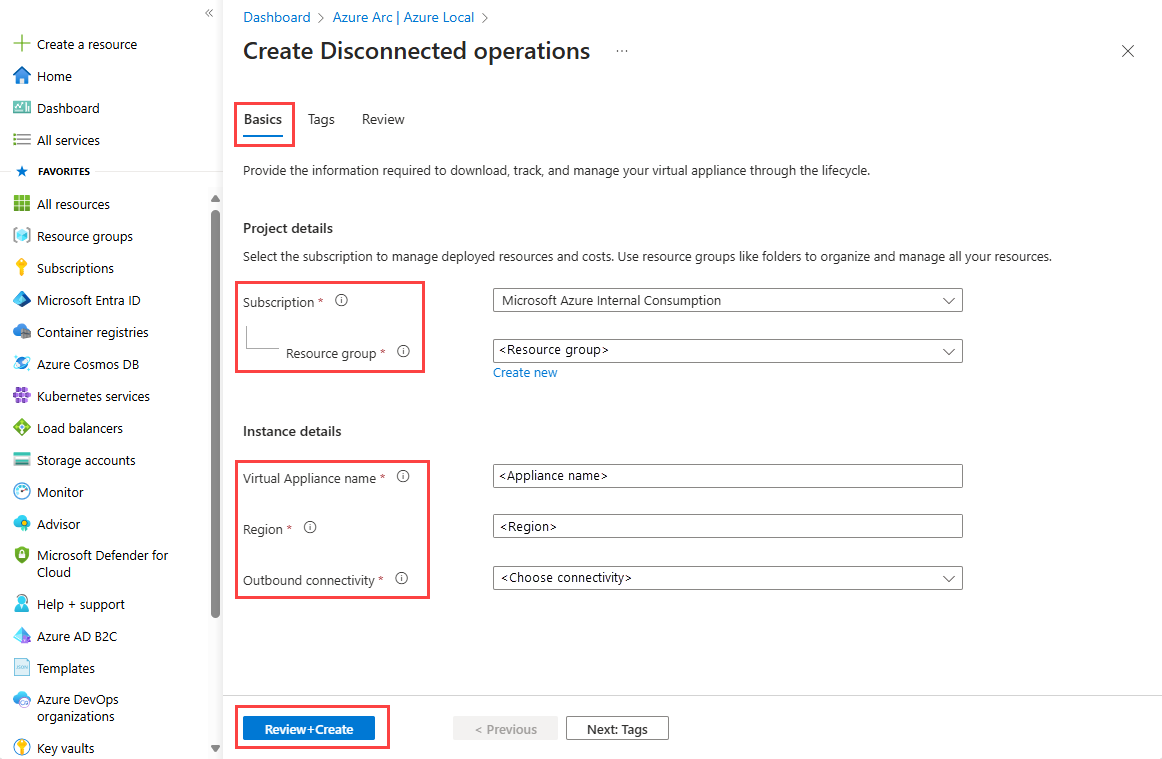
Task: Click the Microsoft Entra ID icon
Action: coord(21,300)
